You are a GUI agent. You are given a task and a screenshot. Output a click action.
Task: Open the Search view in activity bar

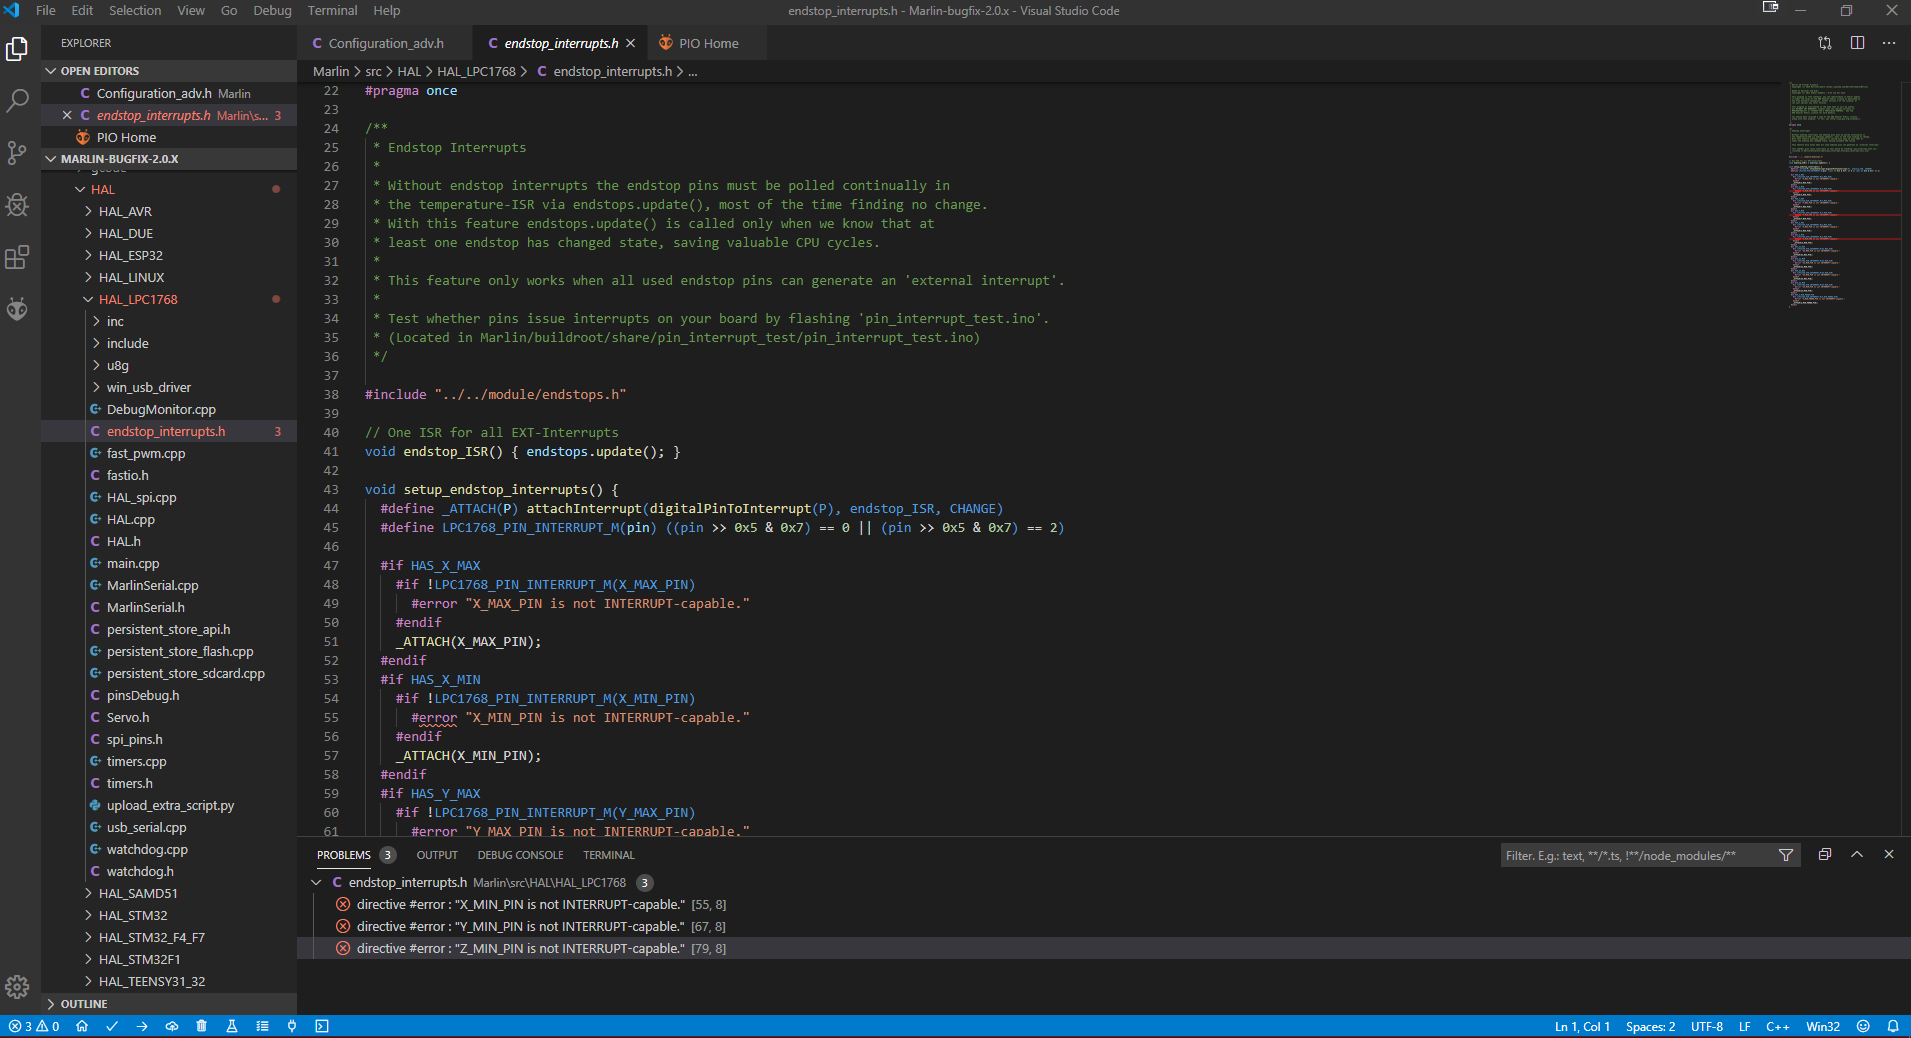pos(17,101)
